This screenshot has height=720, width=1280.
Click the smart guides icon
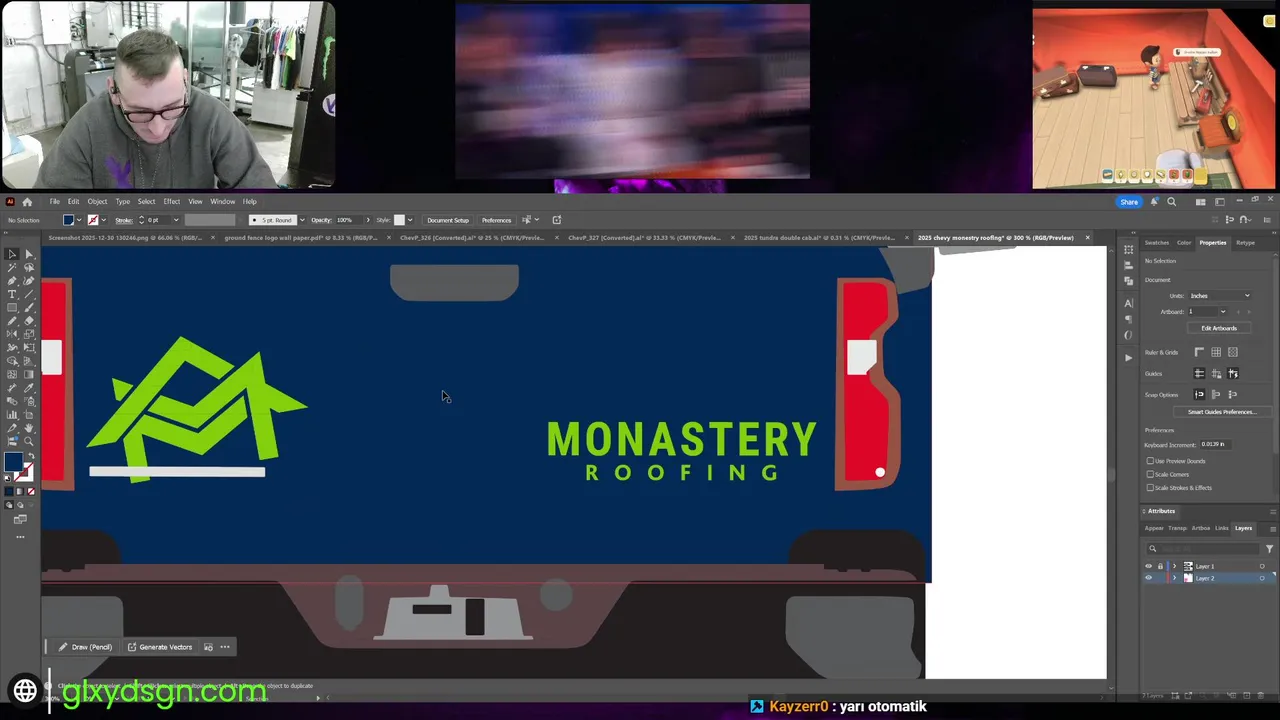point(1233,374)
